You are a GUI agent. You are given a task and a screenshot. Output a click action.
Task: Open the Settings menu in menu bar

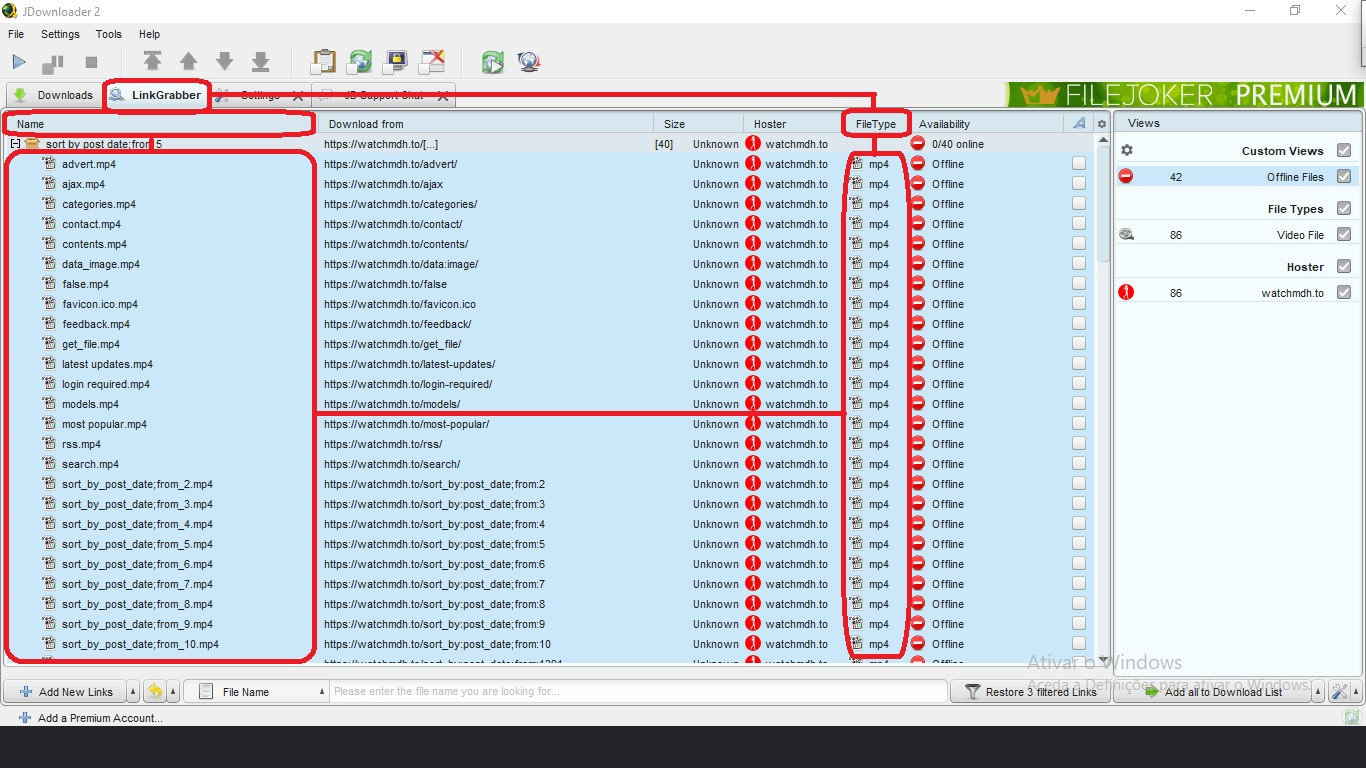click(60, 34)
